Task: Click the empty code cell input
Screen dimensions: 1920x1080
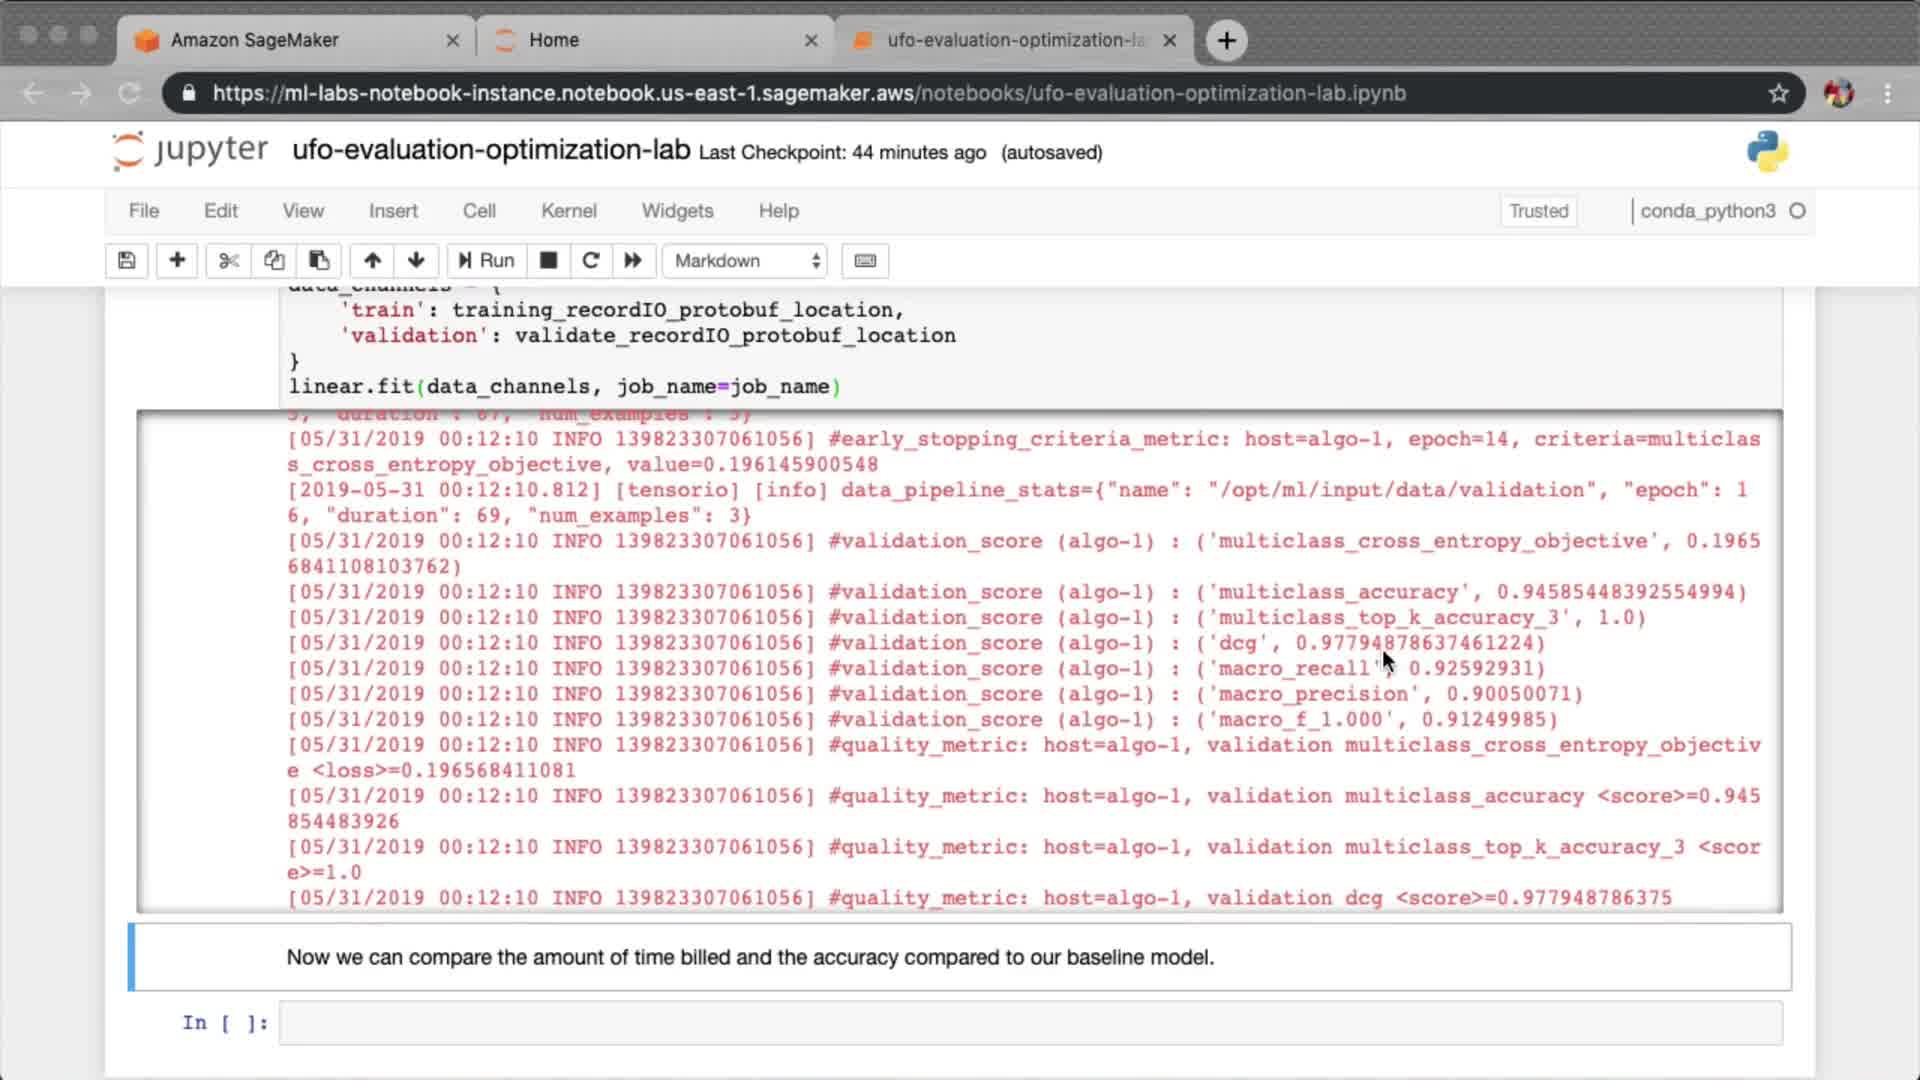Action: [1030, 1023]
